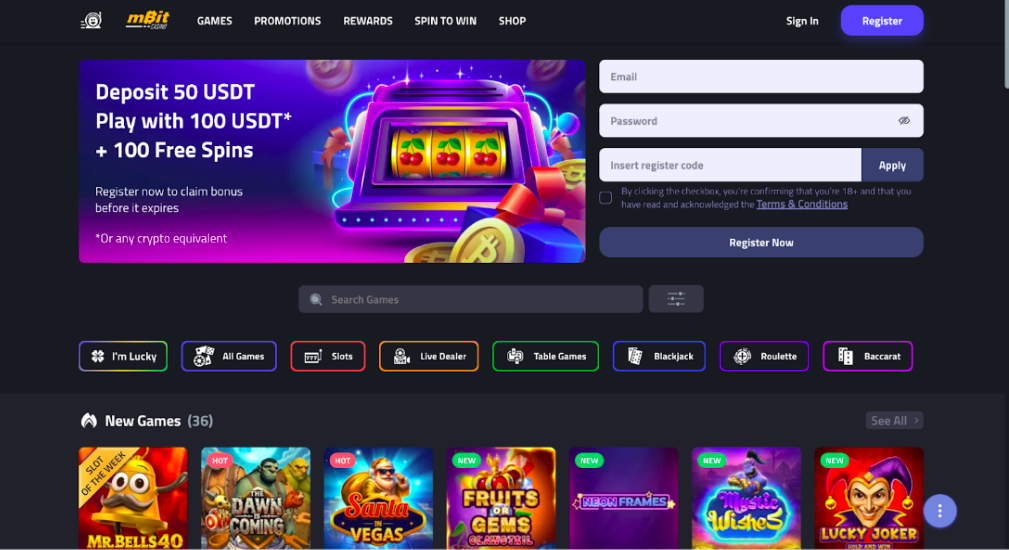
Task: Open the game filter sliders icon
Action: 676,299
